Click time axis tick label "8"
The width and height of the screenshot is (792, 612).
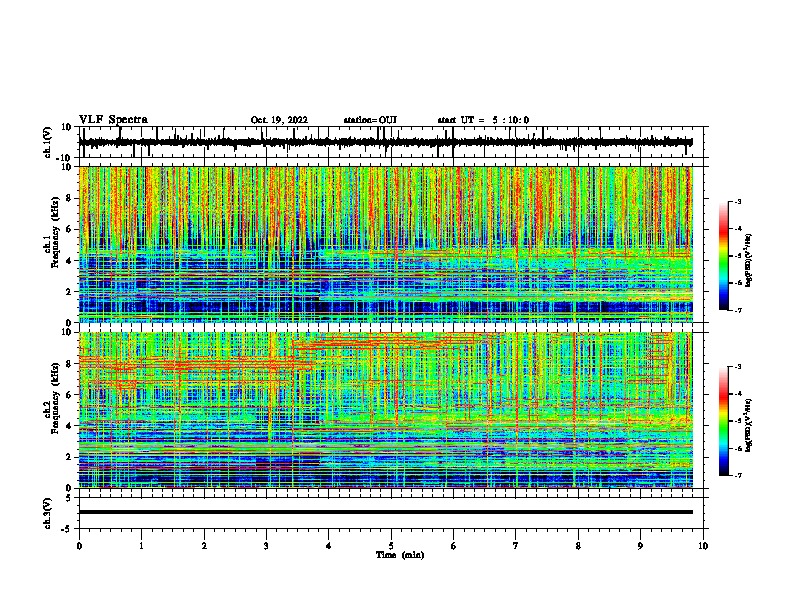578,546
